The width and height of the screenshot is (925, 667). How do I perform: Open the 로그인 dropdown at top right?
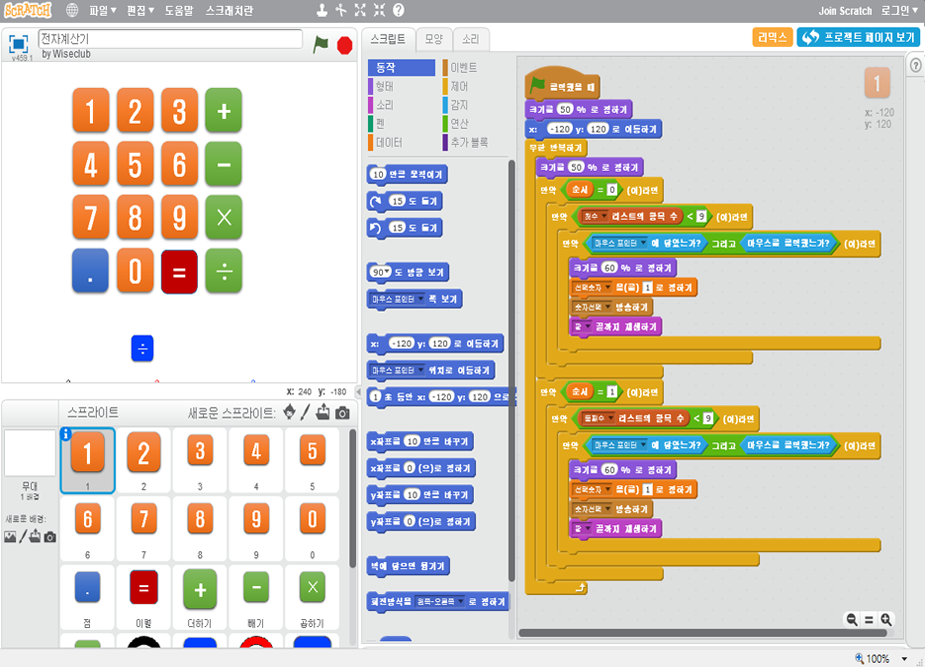point(895,10)
